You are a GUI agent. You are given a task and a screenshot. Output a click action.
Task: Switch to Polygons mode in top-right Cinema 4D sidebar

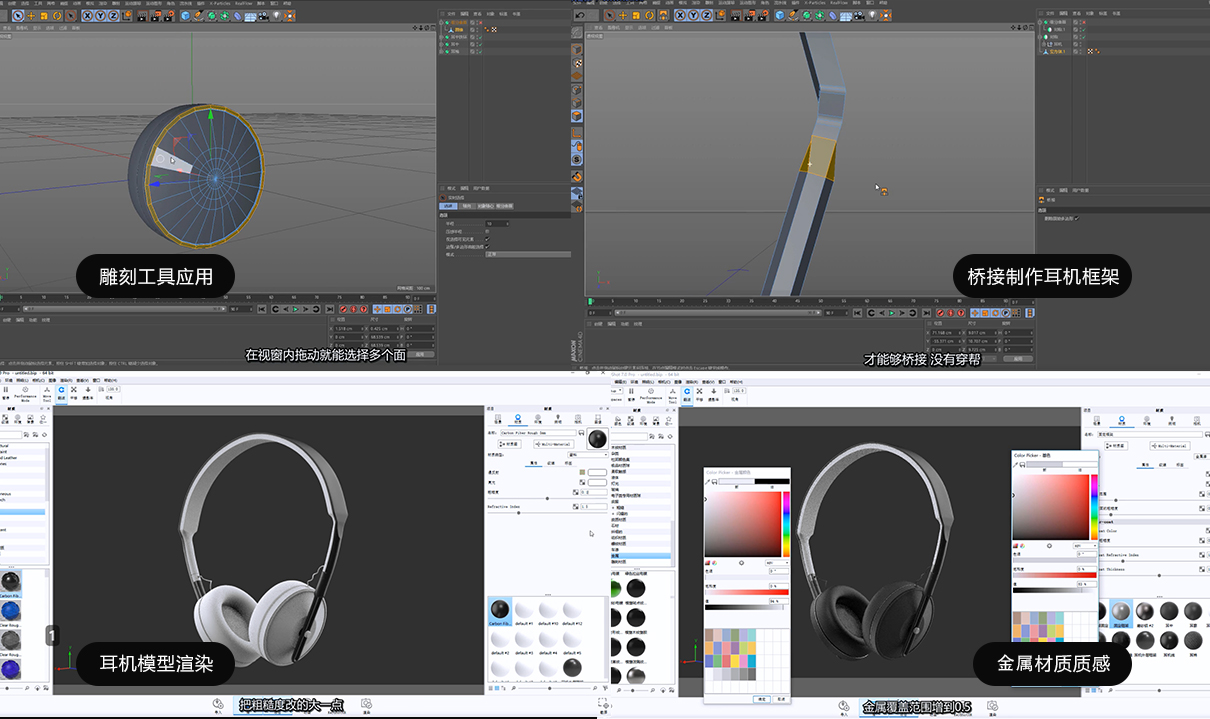[x=577, y=116]
